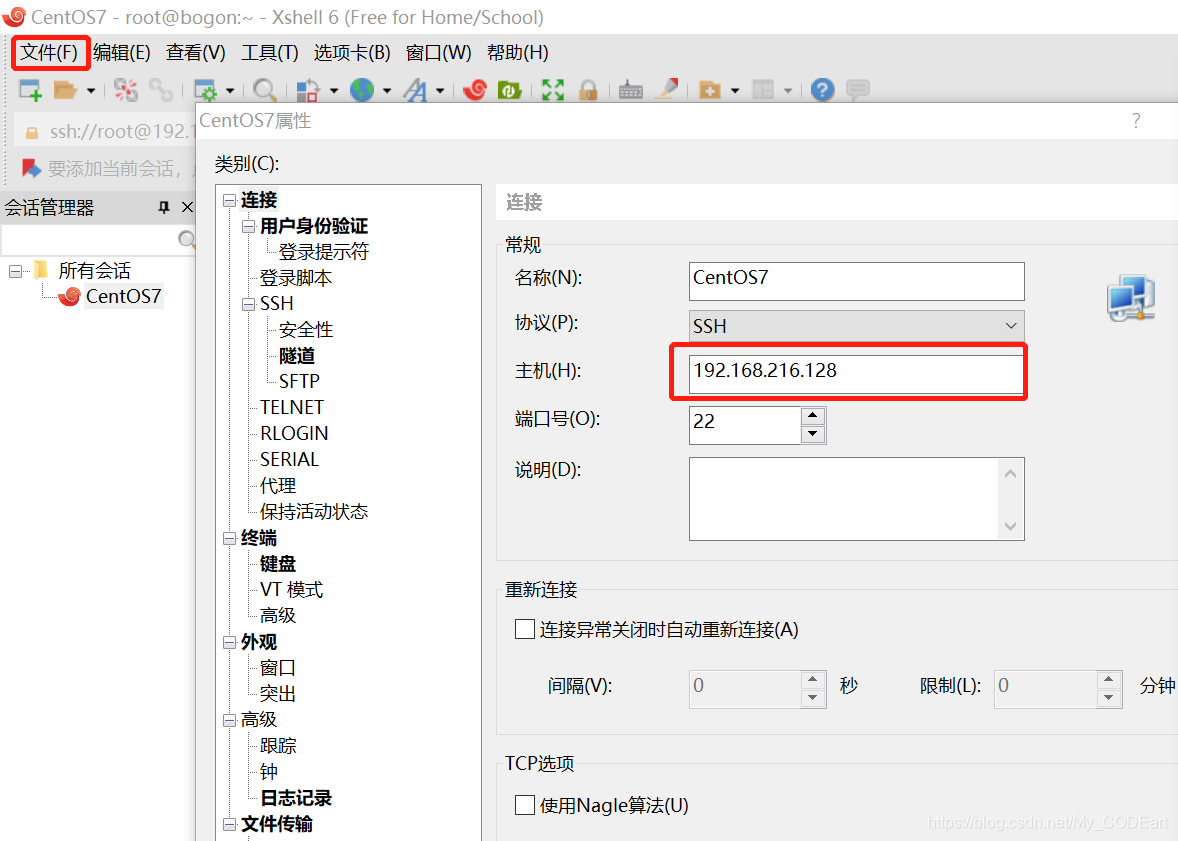Click the highlighter pen toolbar icon
The height and width of the screenshot is (841, 1178).
666,89
